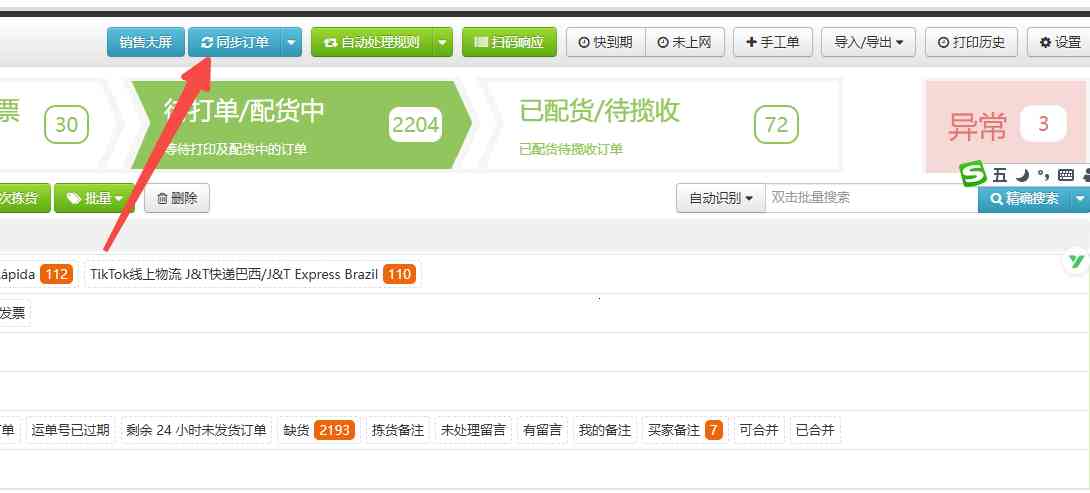1090x493 pixels.
Task: Click the 扫码响应 scan button
Action: click(x=509, y=42)
